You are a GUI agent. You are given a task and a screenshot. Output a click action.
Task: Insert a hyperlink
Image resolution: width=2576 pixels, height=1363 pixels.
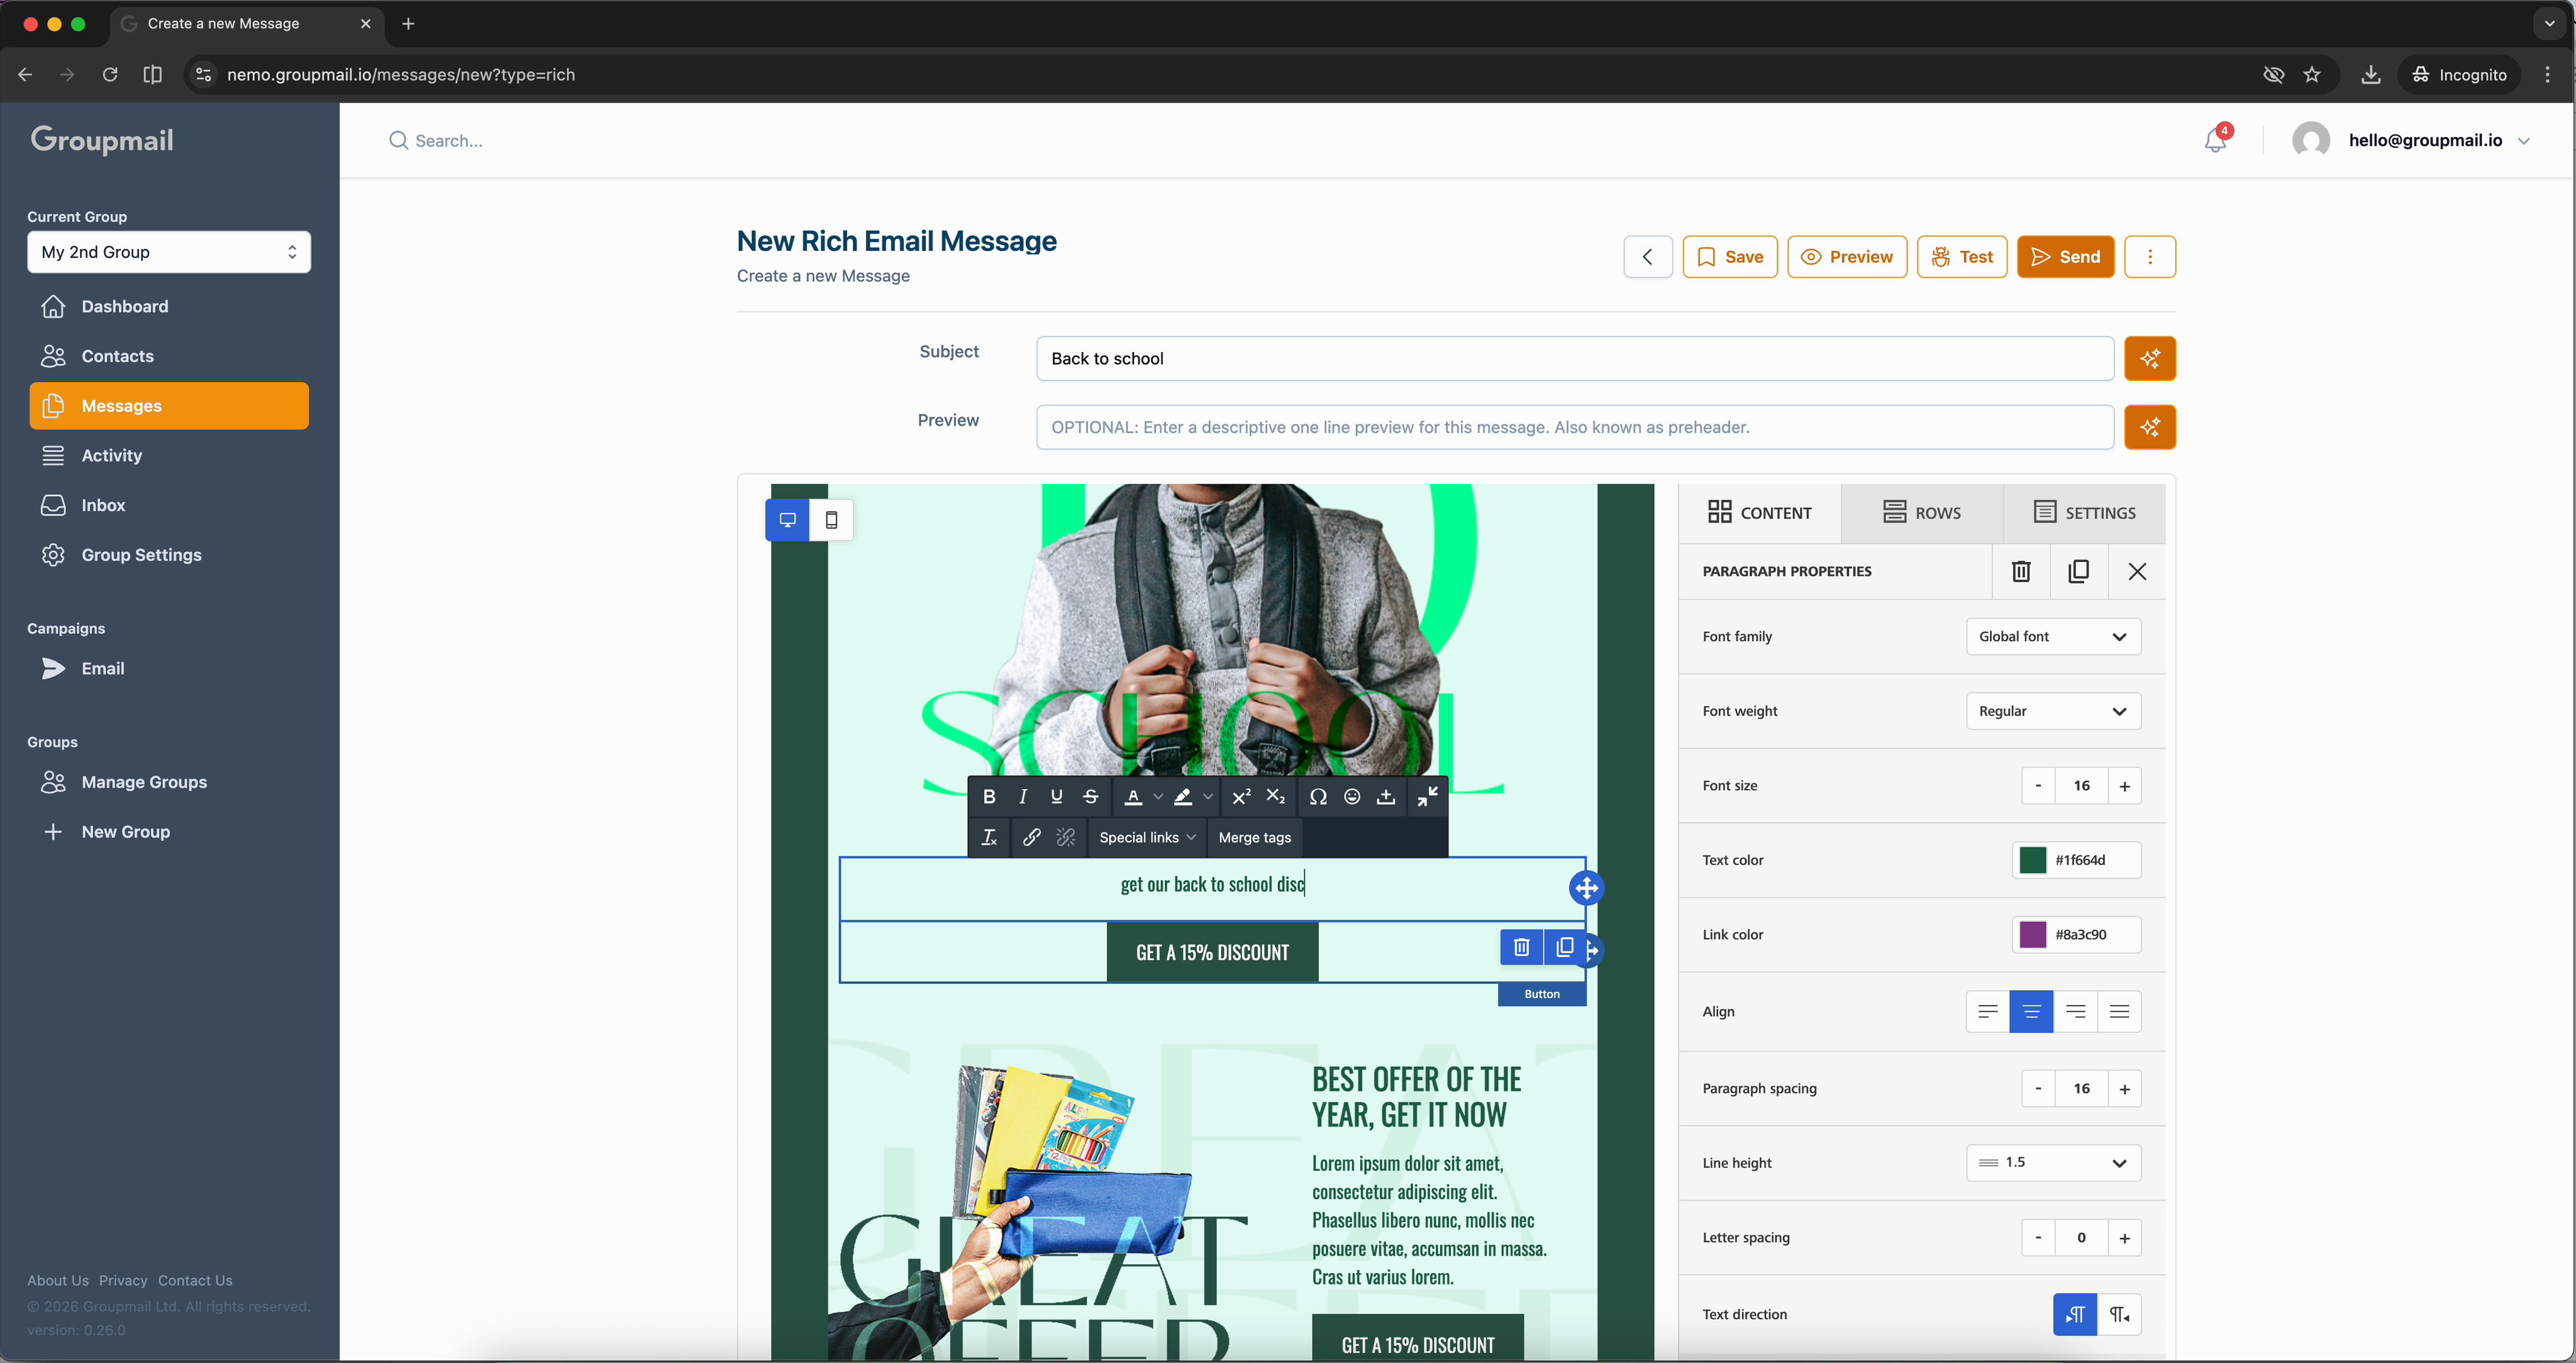1031,837
